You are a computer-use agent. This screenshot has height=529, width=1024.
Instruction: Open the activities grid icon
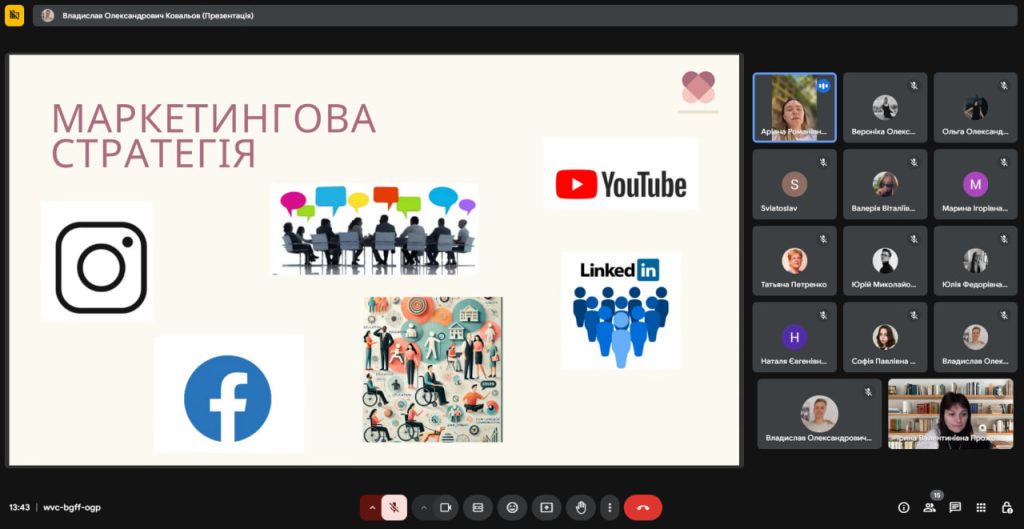tap(981, 507)
